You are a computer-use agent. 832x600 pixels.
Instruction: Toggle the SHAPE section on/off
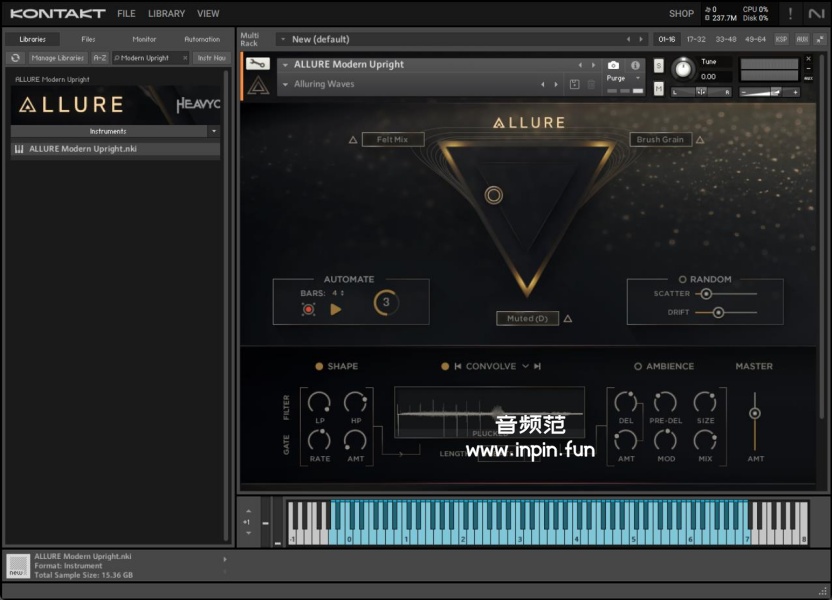coord(319,366)
